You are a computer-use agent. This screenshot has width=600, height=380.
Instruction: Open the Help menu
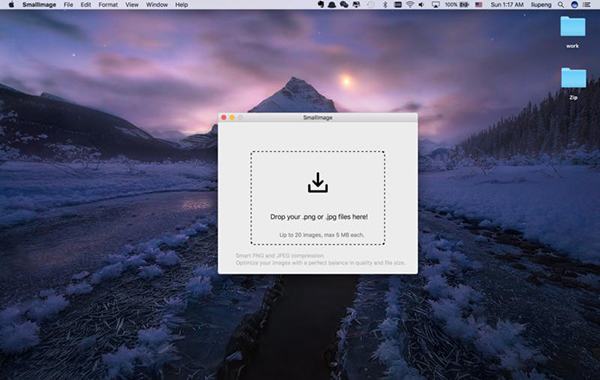tap(181, 5)
